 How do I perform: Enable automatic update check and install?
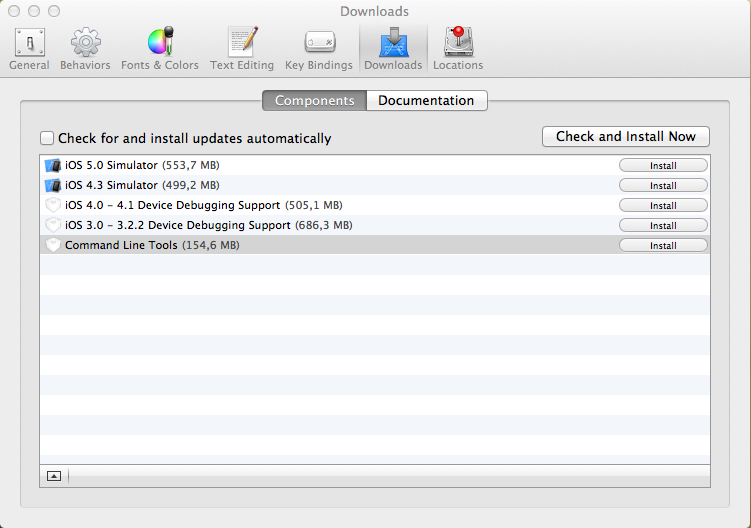coord(47,139)
